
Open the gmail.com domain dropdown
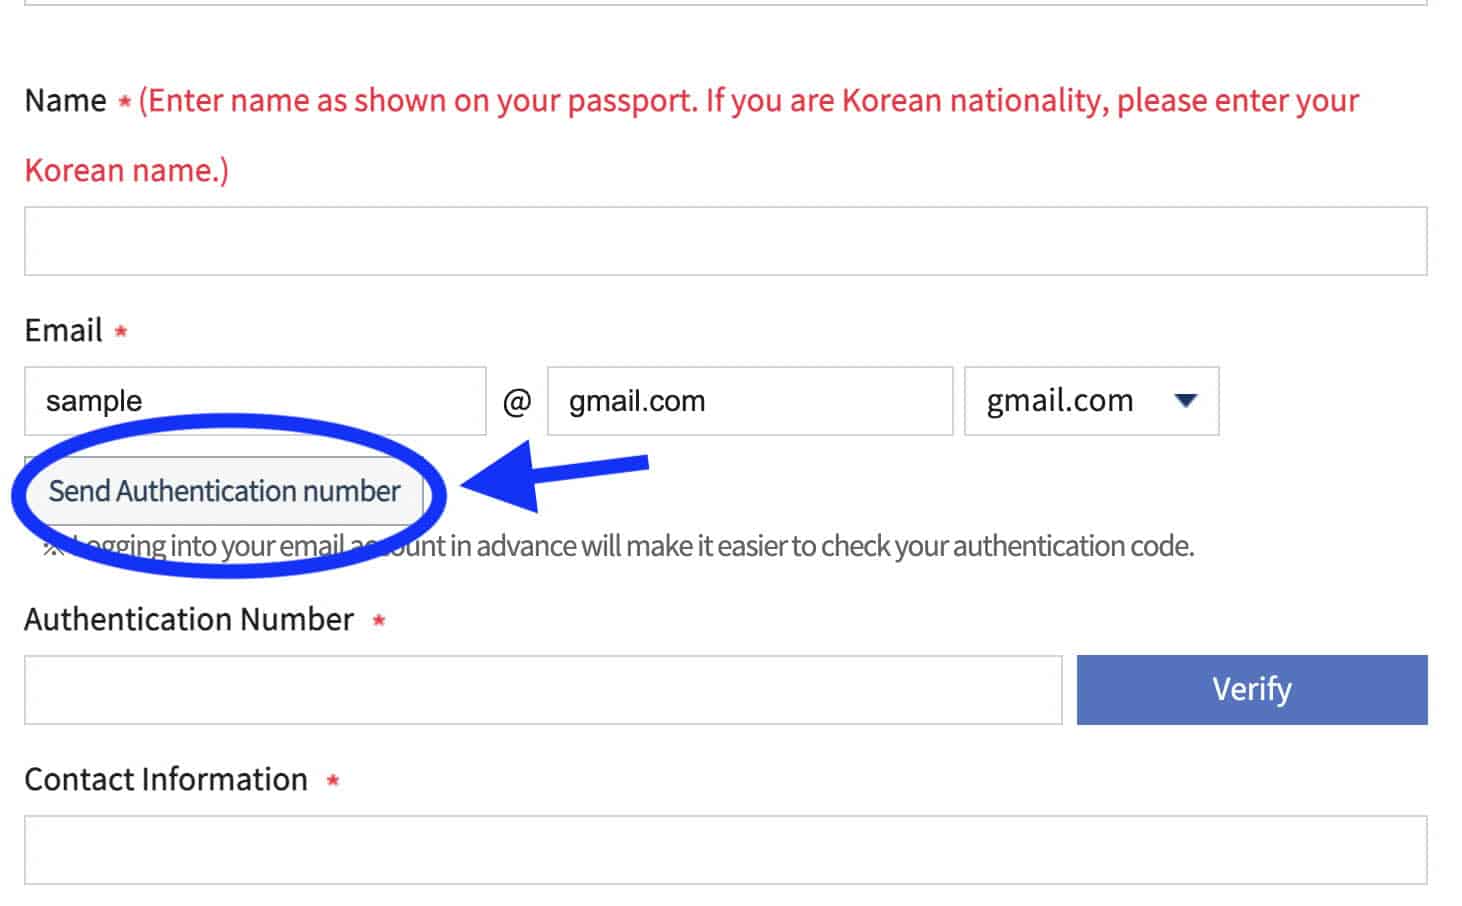click(1090, 401)
